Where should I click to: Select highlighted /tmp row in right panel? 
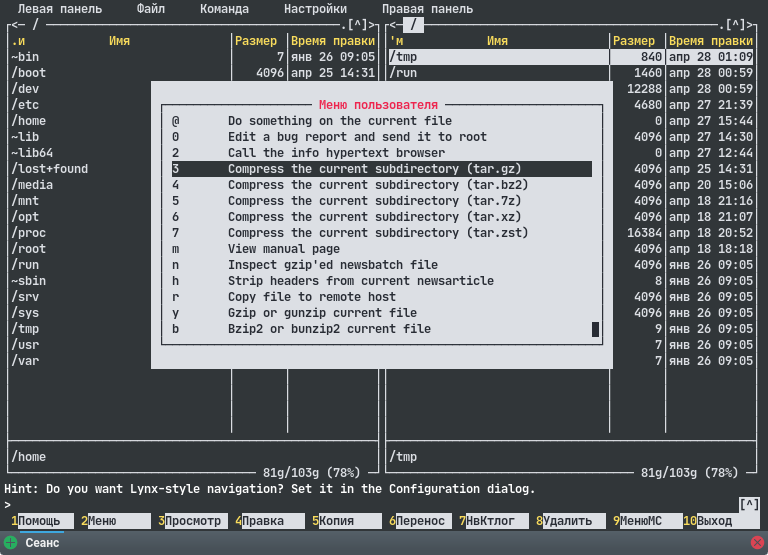[571, 57]
